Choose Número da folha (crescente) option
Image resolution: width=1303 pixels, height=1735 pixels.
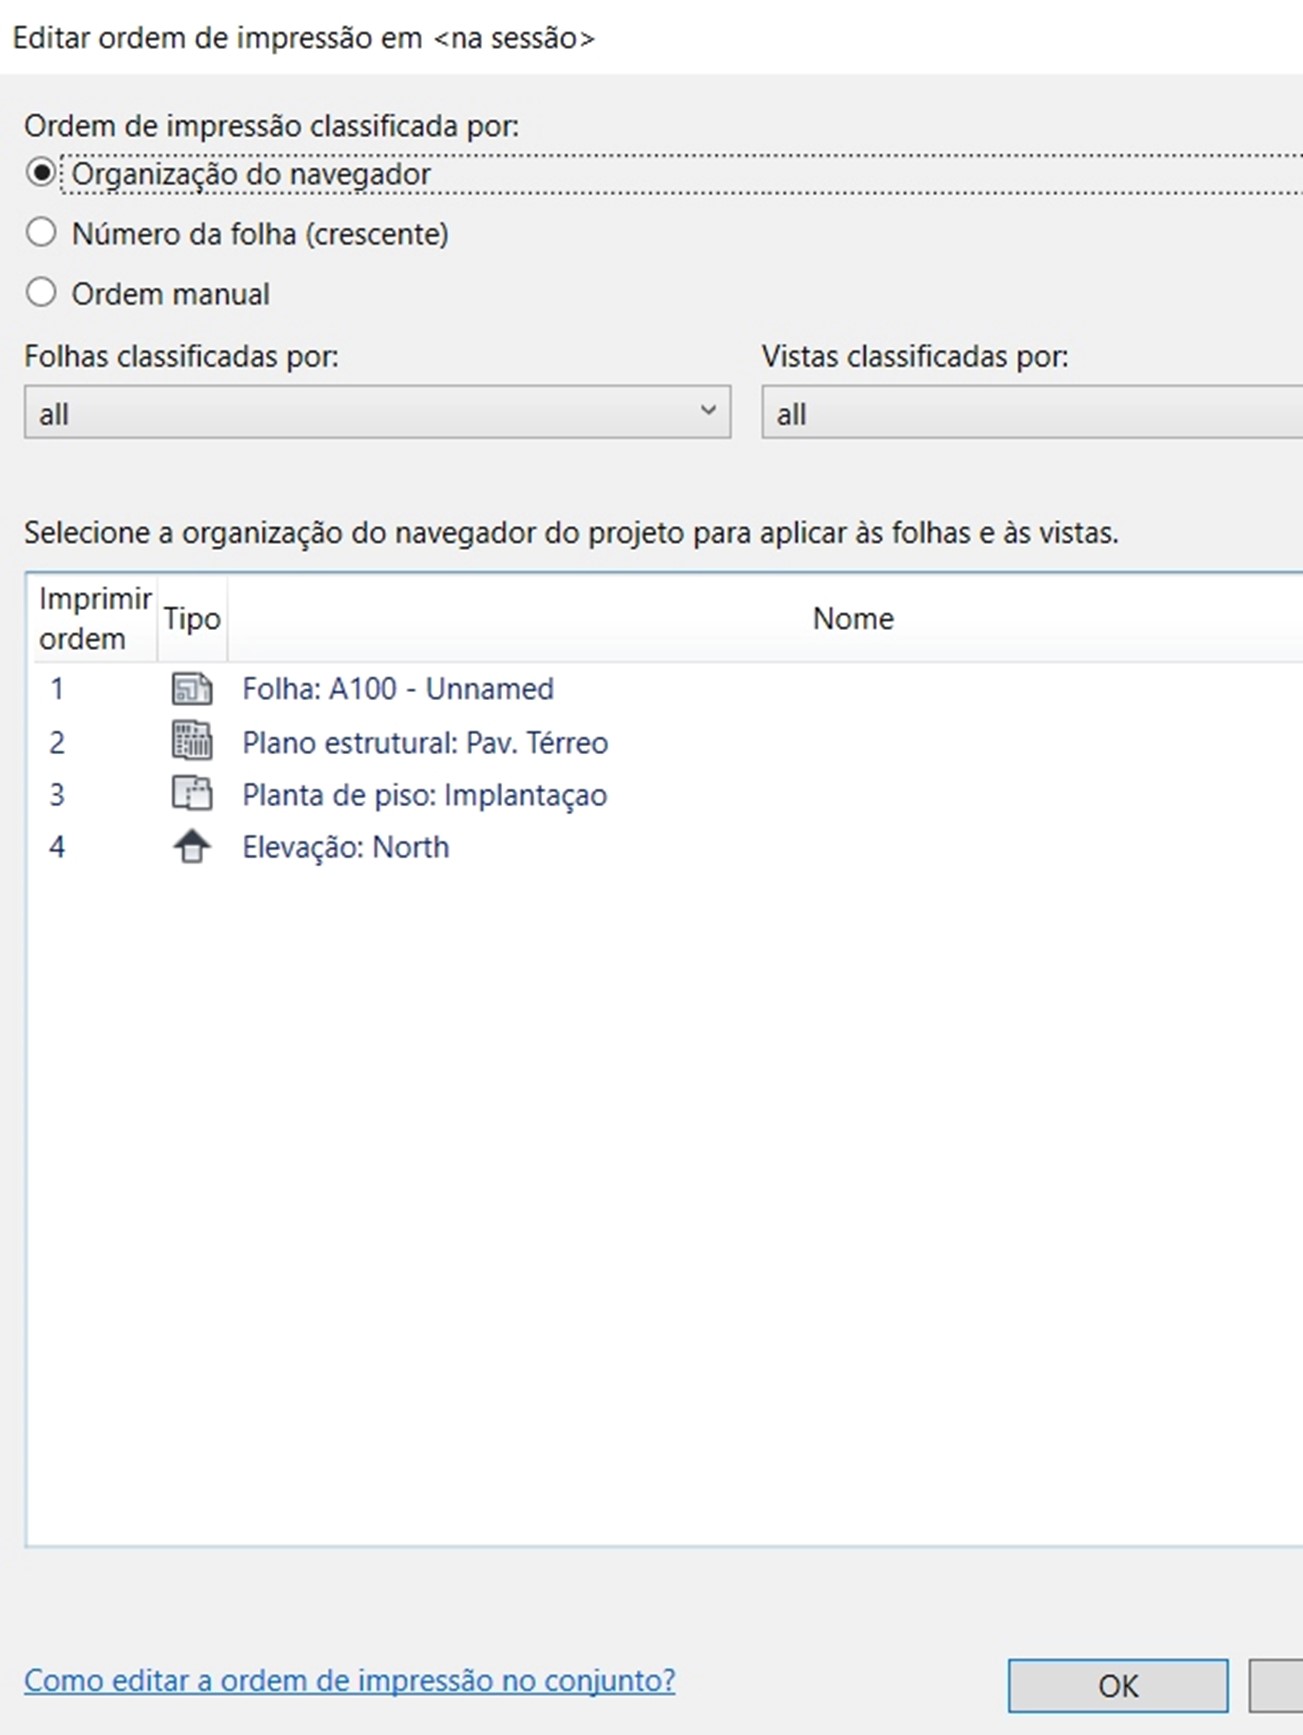(x=41, y=233)
